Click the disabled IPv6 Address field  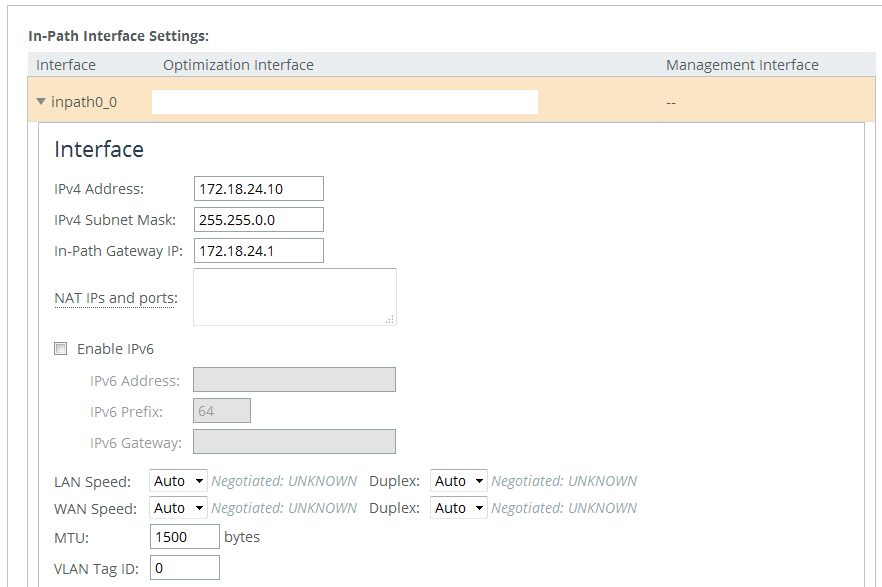294,380
